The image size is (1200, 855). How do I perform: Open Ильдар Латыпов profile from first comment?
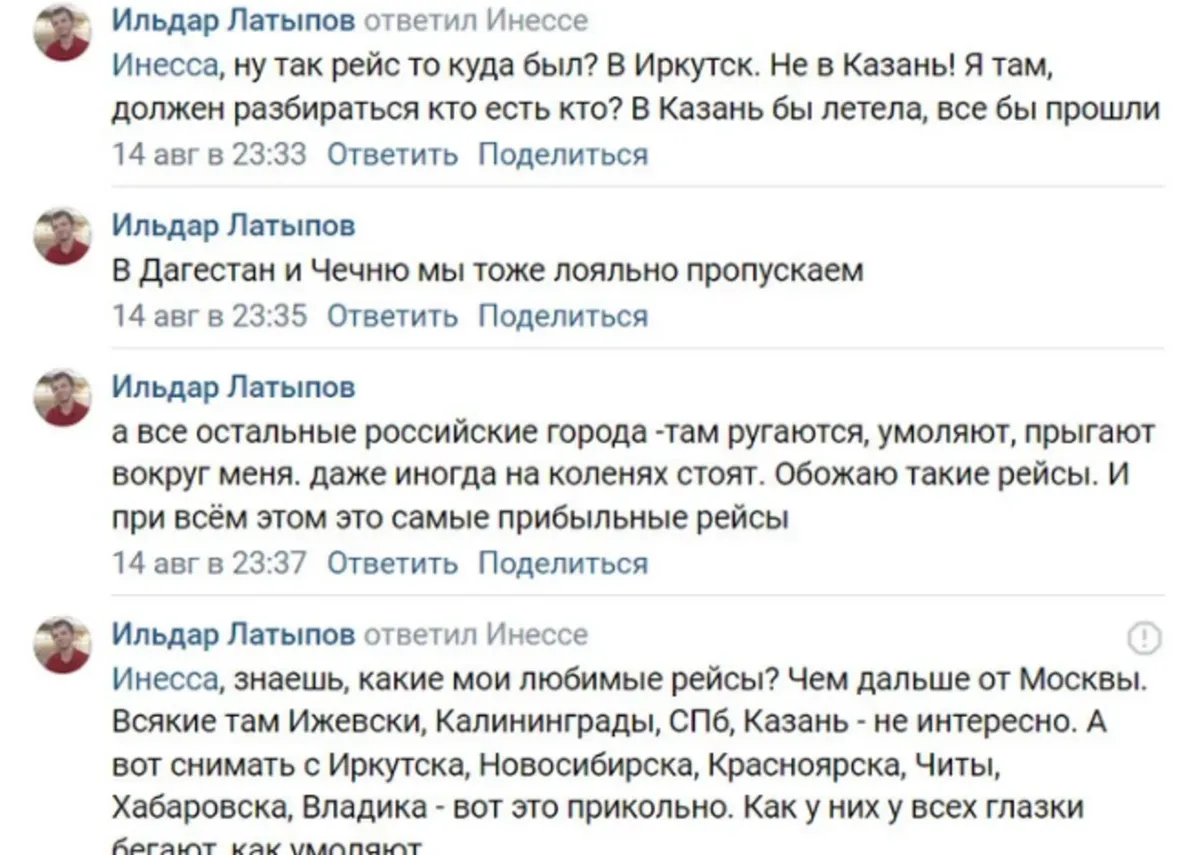pyautogui.click(x=233, y=20)
